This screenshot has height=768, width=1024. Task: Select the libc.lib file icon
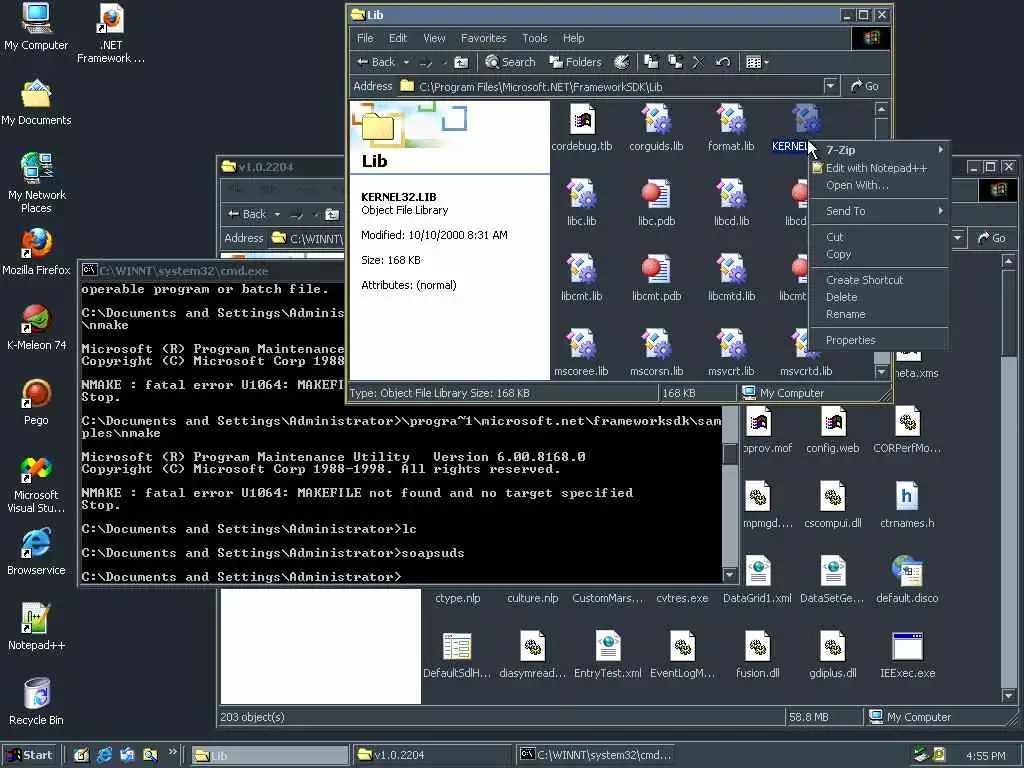pyautogui.click(x=581, y=195)
